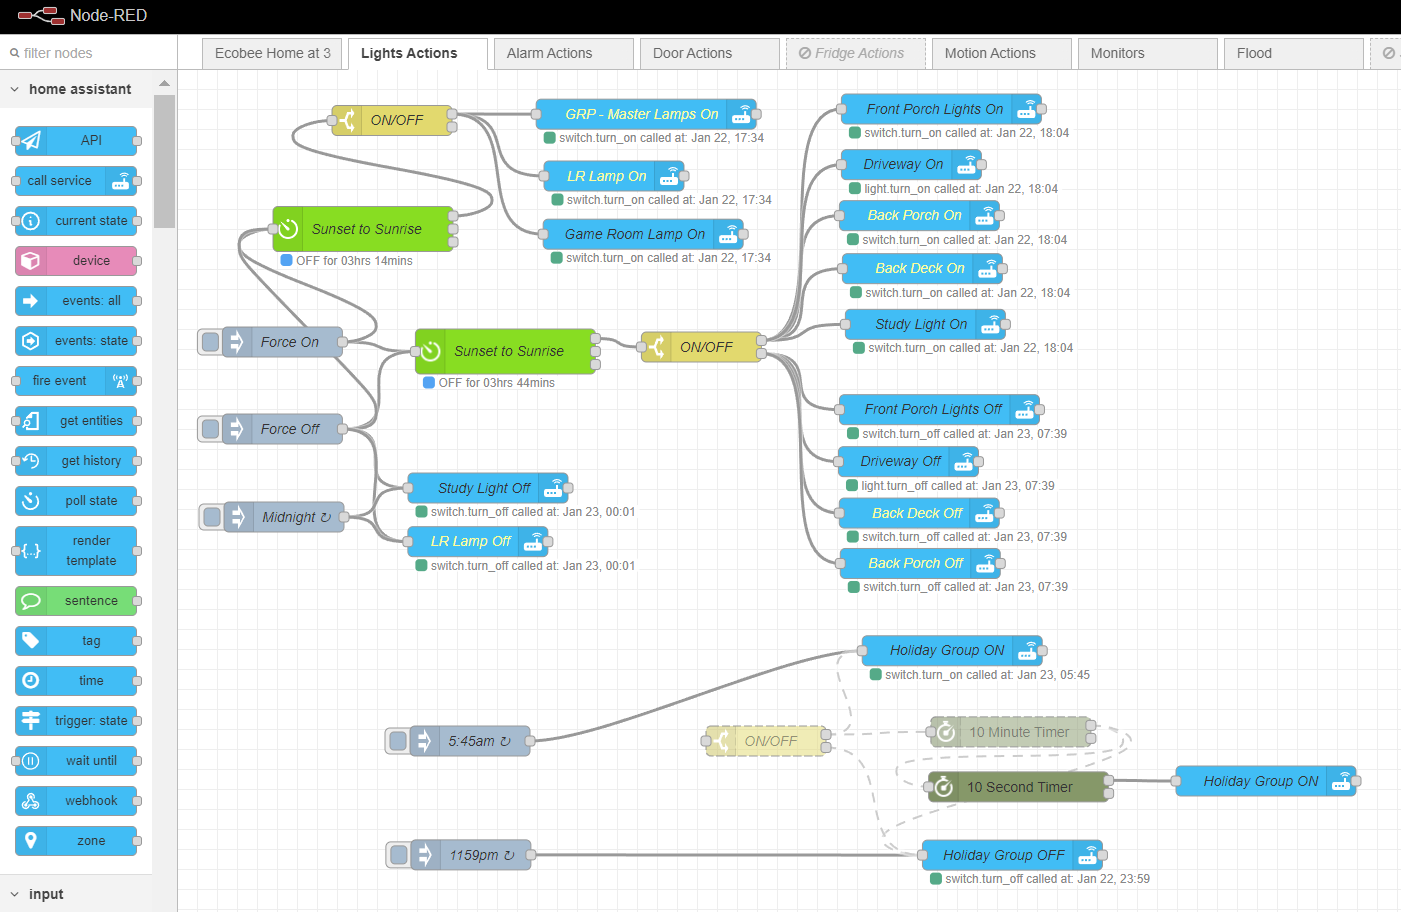Click the get history node clock icon
The width and height of the screenshot is (1401, 912).
point(31,461)
